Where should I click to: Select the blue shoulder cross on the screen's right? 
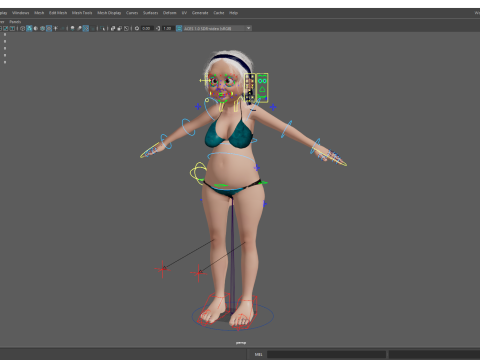273,107
